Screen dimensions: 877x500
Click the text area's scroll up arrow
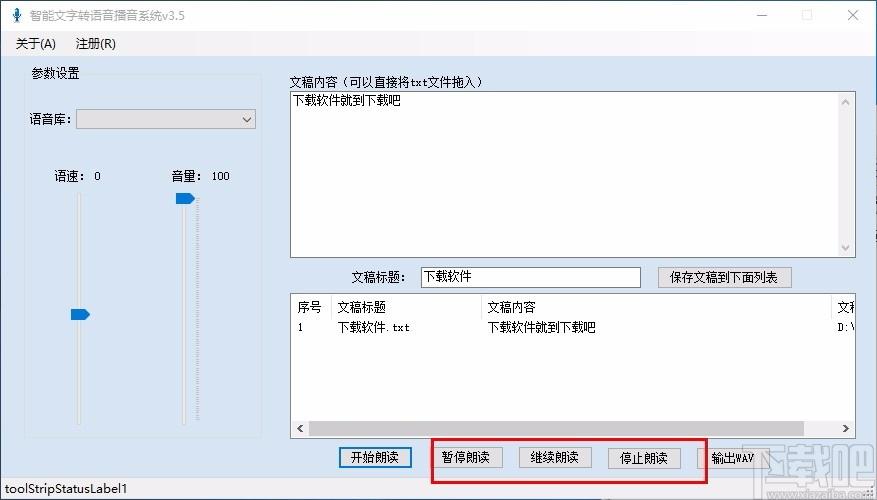[845, 102]
